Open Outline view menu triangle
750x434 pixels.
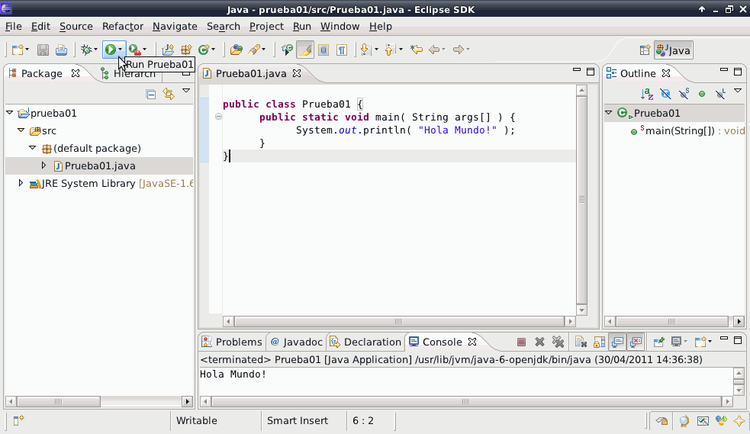(738, 90)
